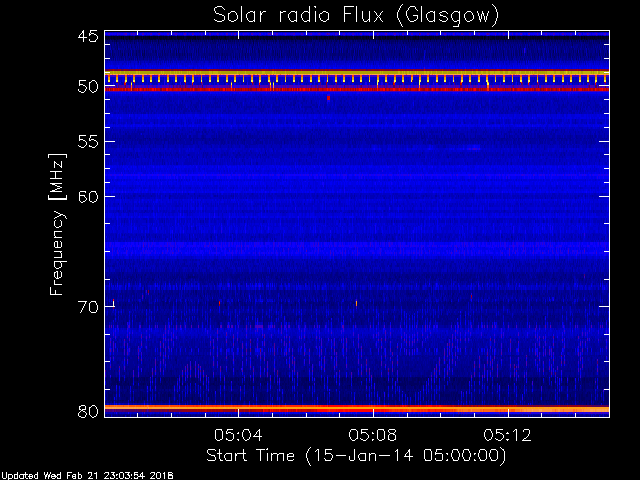Click the 05:08 time axis label
640x480 pixels.
tap(373, 435)
